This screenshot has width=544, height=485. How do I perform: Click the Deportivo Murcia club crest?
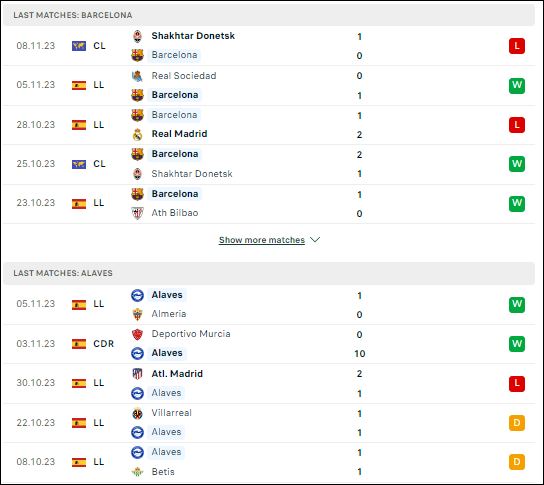(137, 334)
